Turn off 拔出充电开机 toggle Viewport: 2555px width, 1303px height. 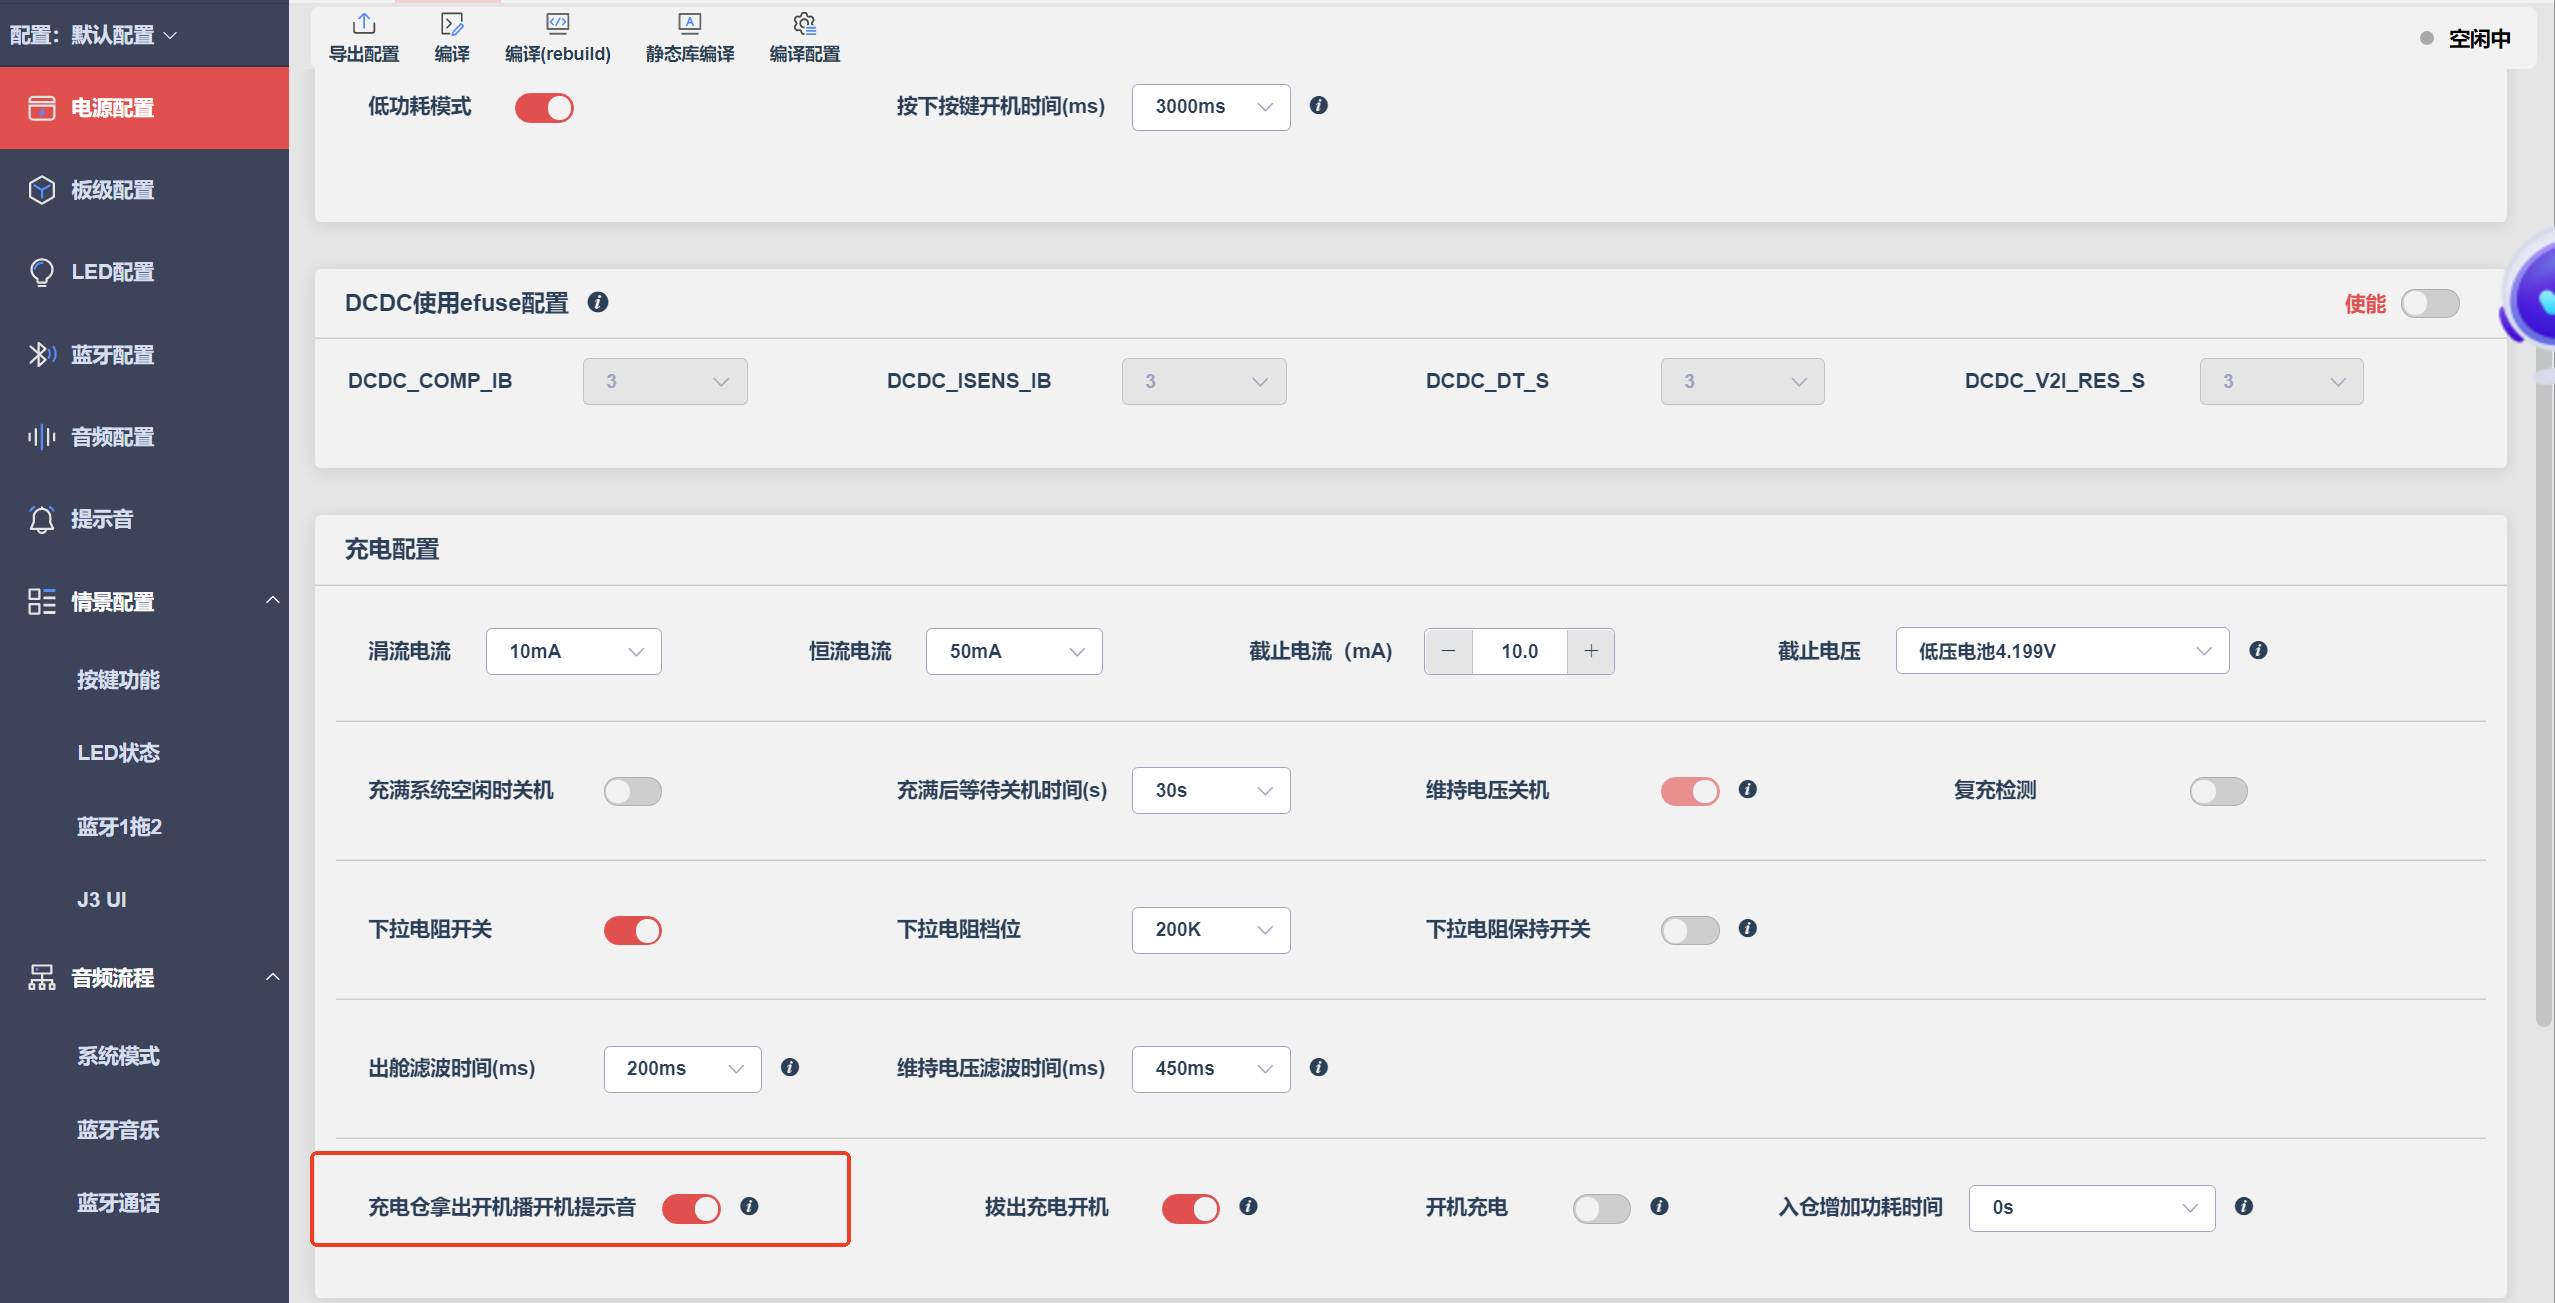pyautogui.click(x=1191, y=1208)
